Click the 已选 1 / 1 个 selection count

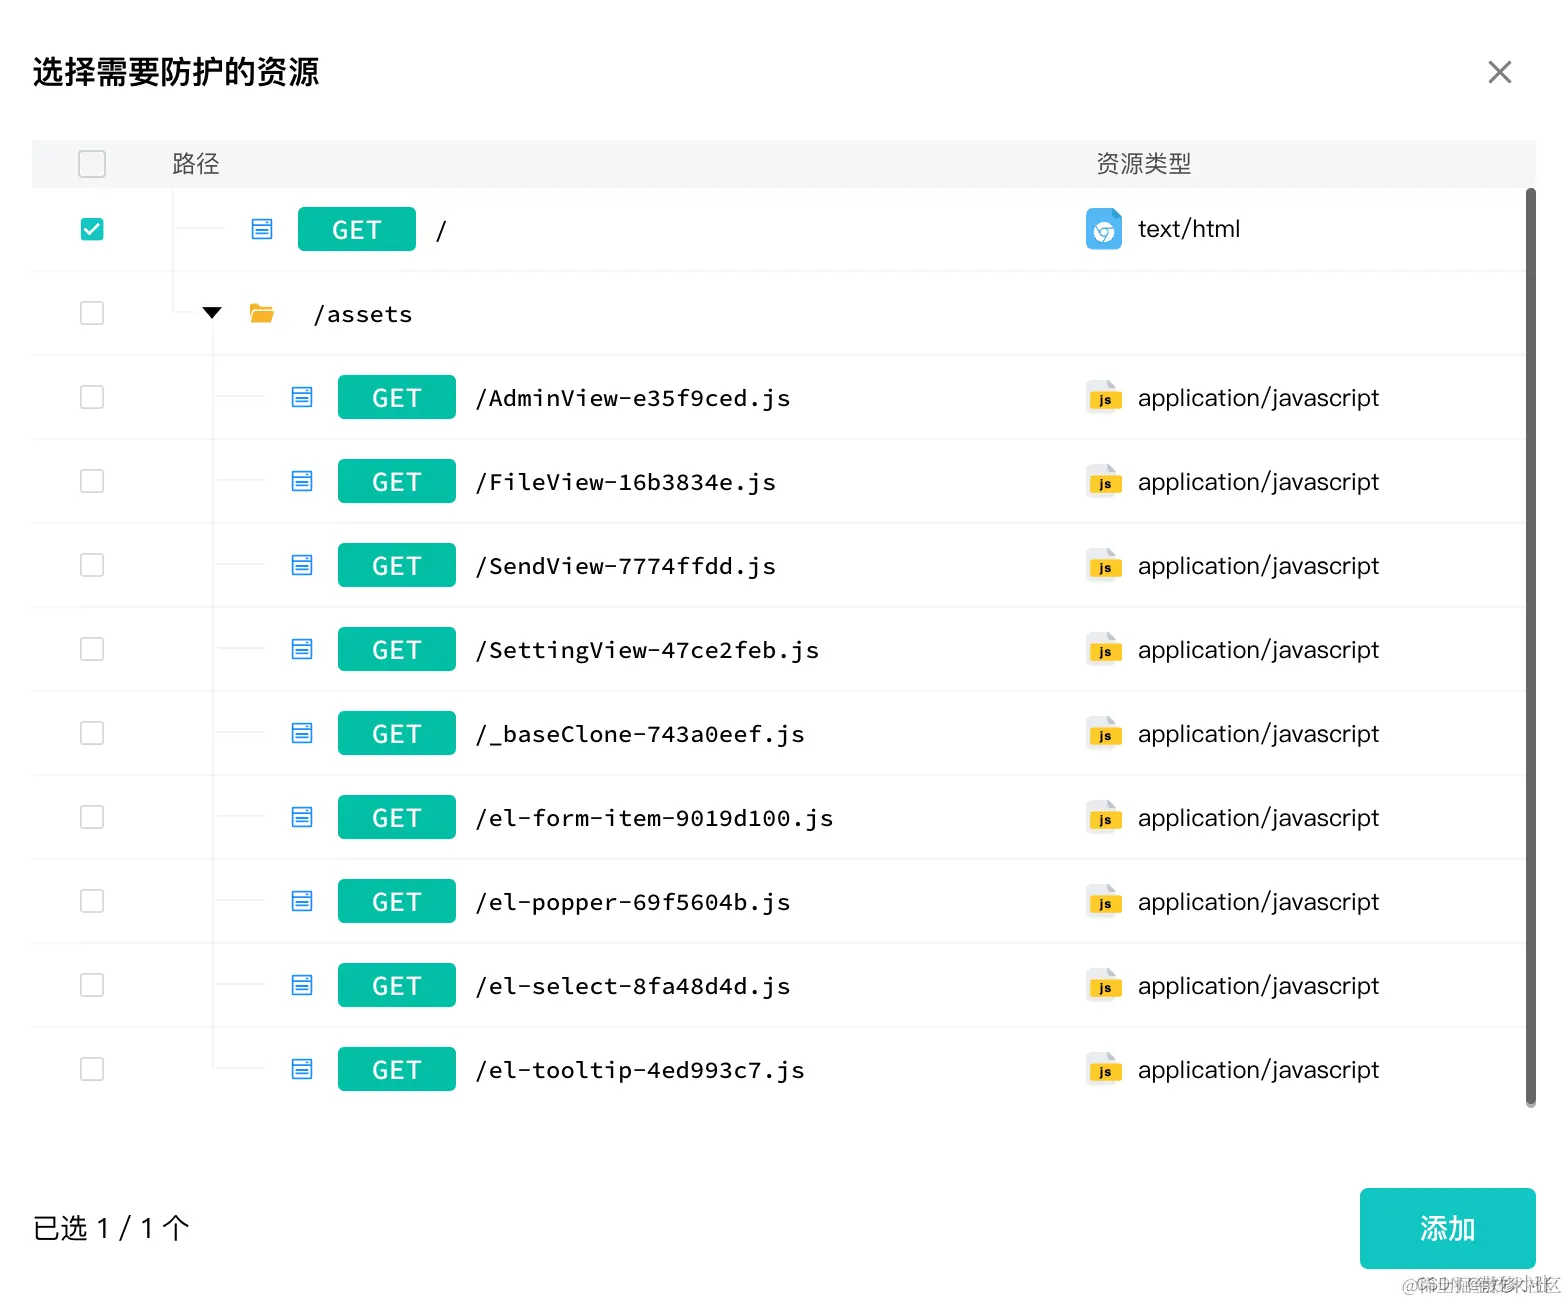(111, 1228)
